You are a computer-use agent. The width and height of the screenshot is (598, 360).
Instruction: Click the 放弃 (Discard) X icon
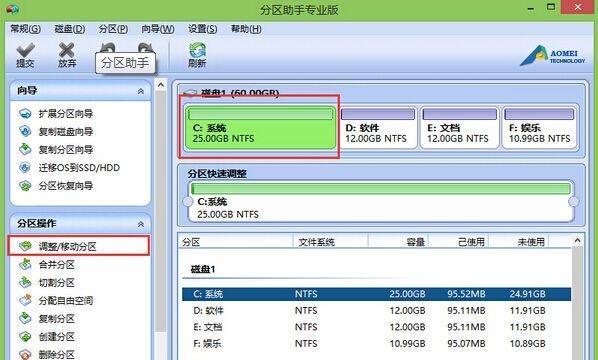(67, 50)
